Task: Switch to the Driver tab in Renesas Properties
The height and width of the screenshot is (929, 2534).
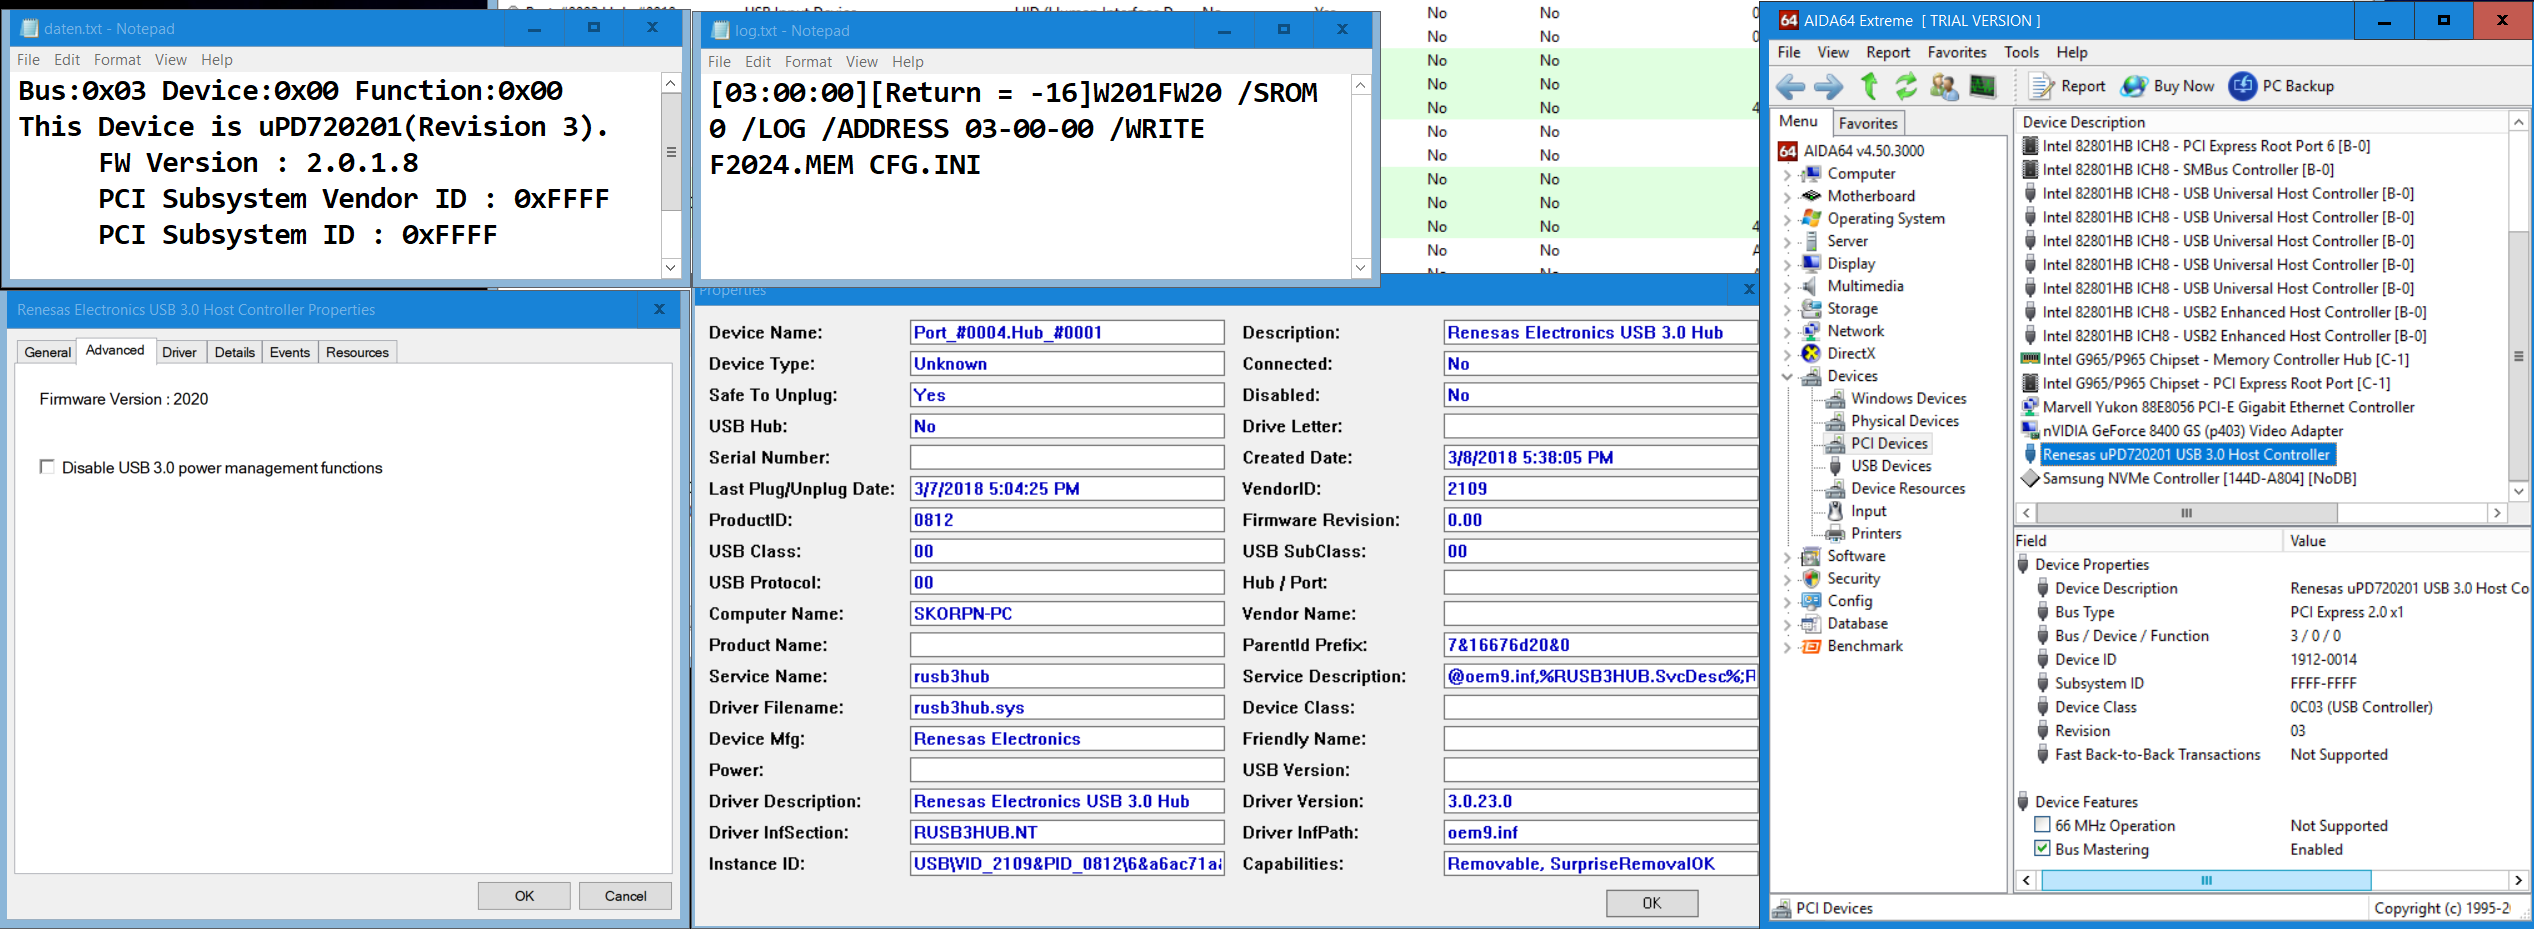Action: (x=179, y=352)
